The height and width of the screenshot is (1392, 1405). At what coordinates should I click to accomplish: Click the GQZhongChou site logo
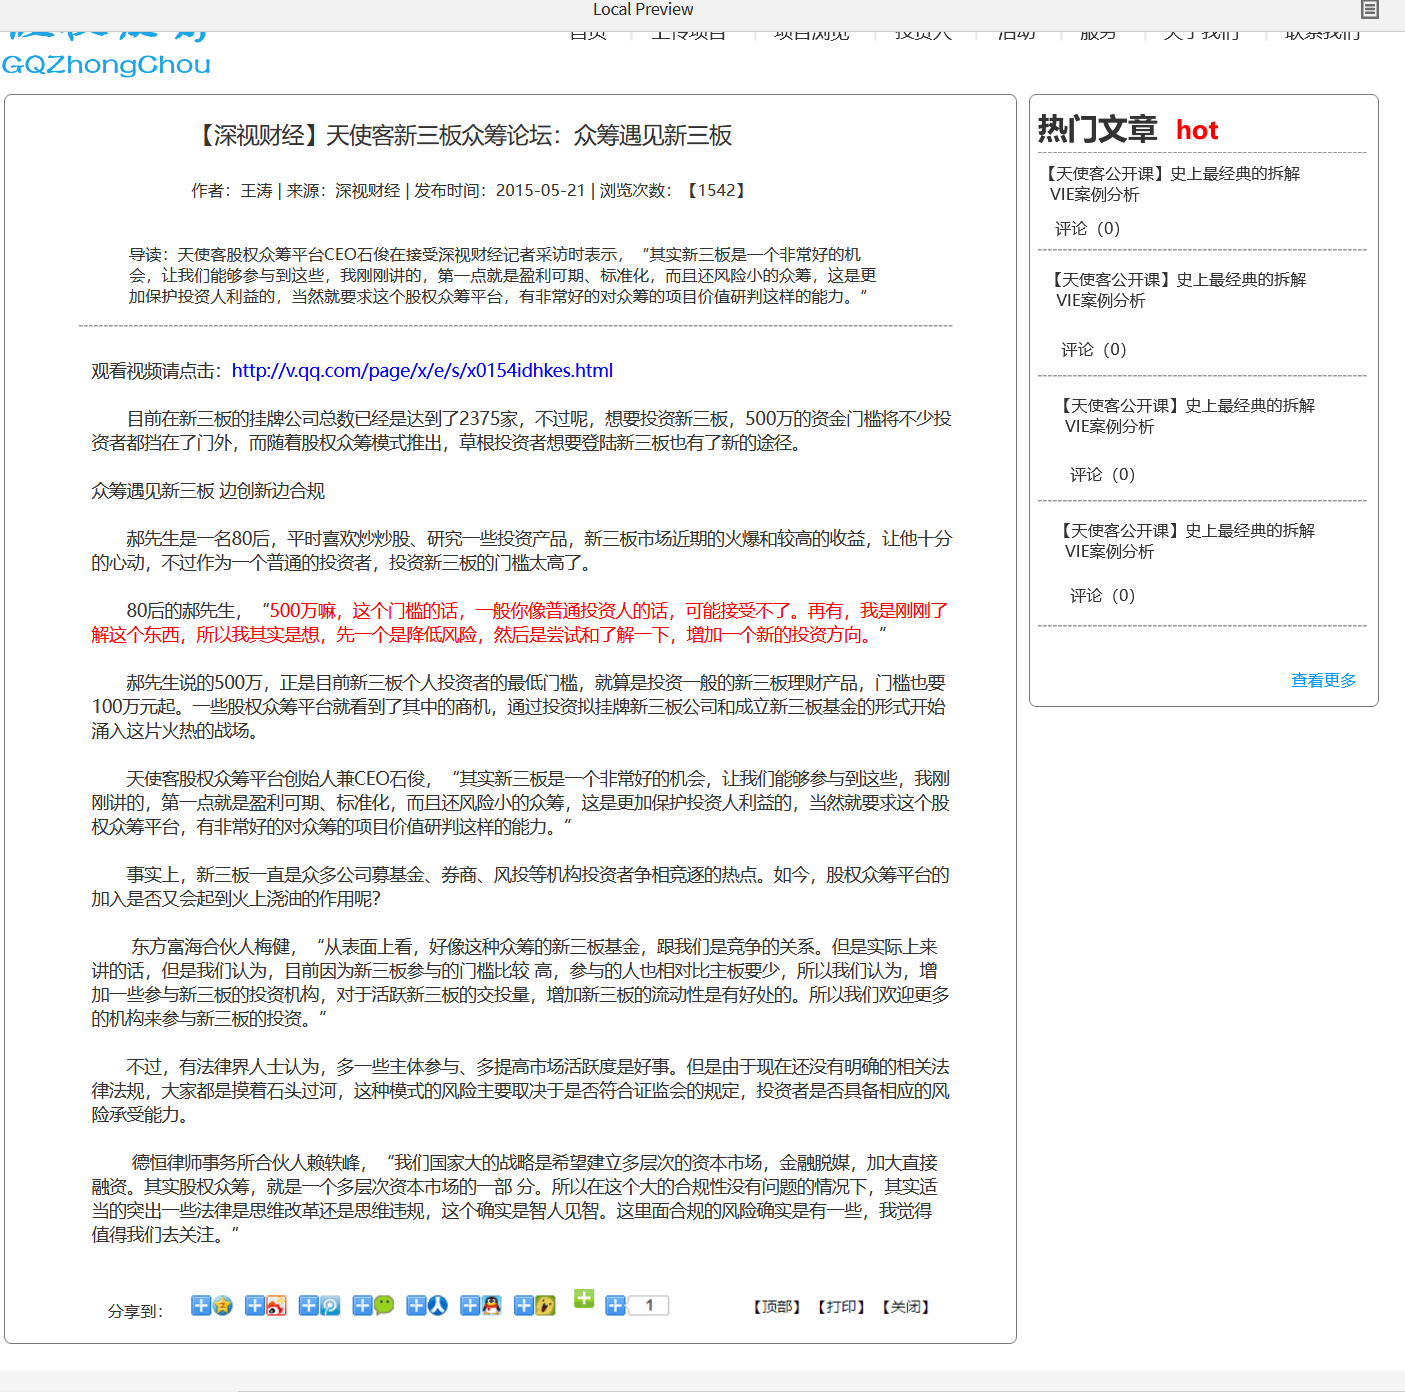click(106, 56)
